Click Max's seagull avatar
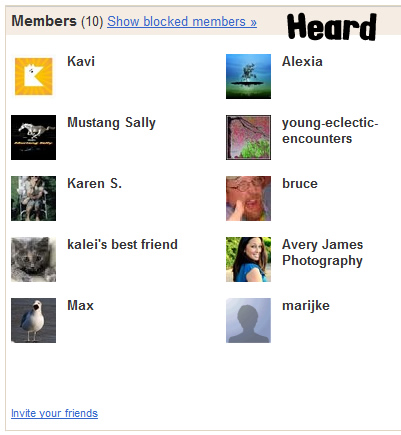 click(33, 320)
